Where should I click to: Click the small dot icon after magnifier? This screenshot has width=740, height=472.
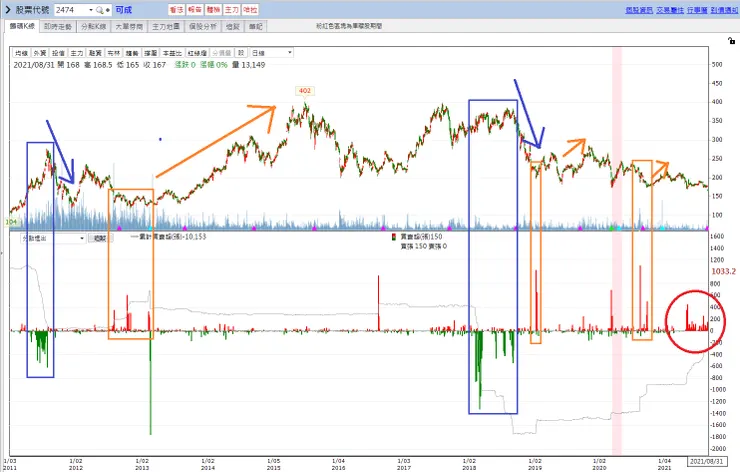[x=108, y=10]
